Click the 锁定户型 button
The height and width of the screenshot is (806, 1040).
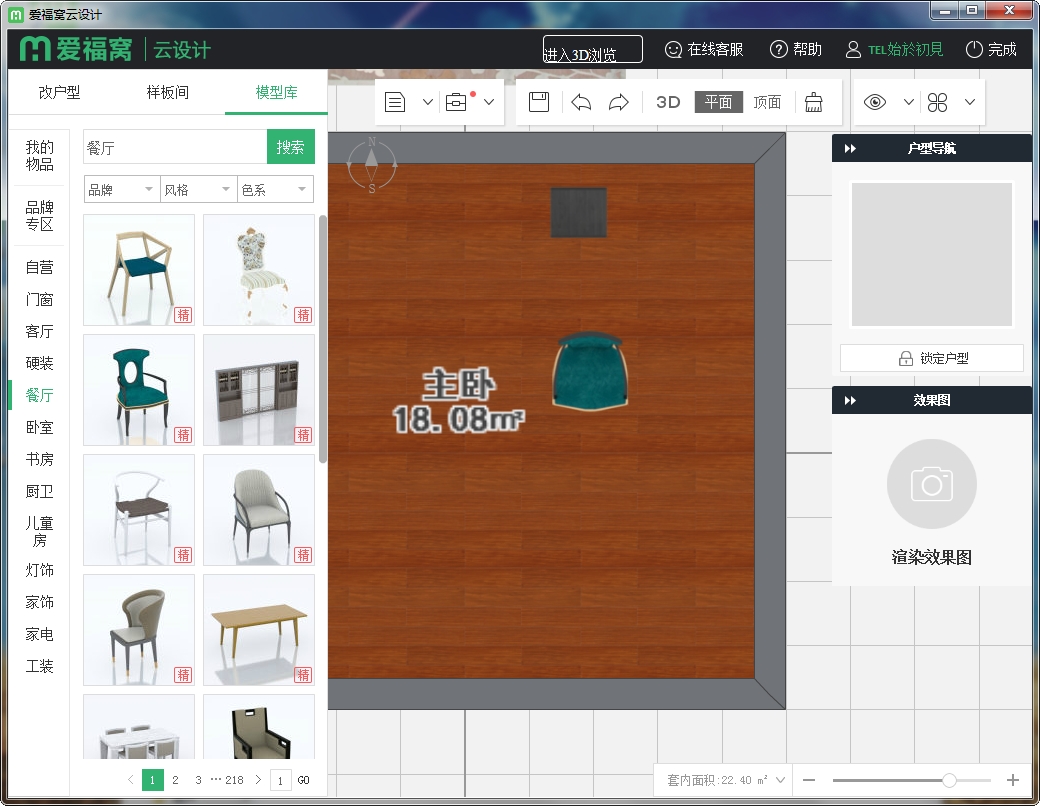coord(932,358)
